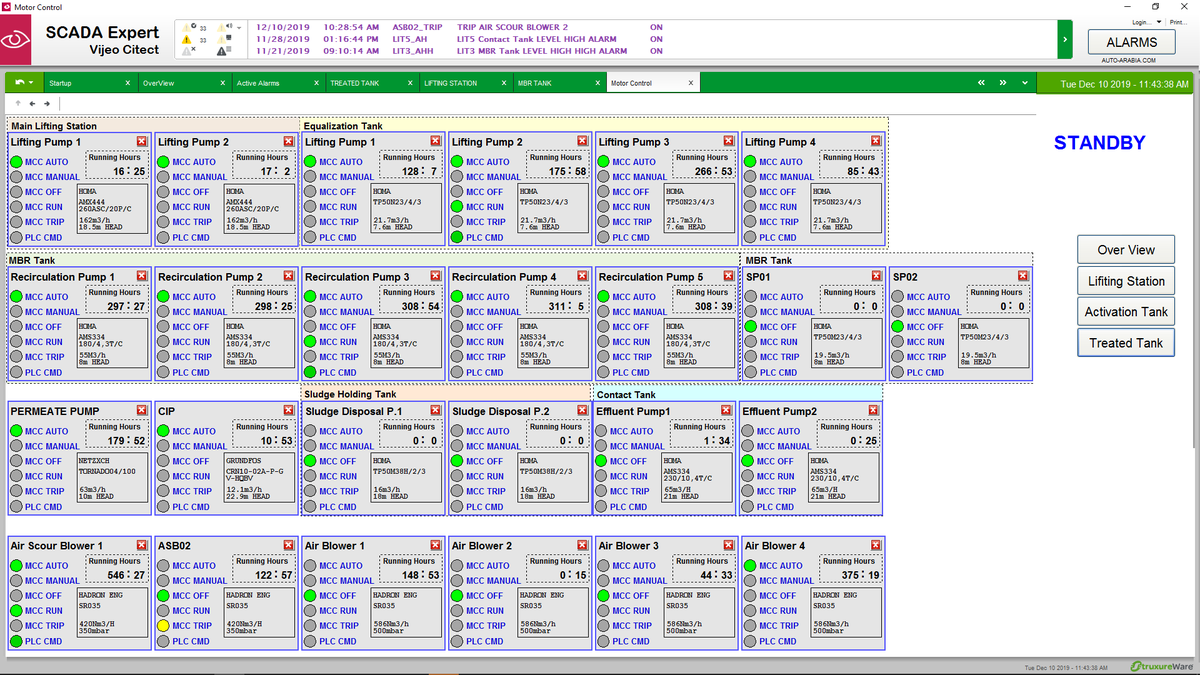The width and height of the screenshot is (1200, 675).
Task: Close the ASB02 panel
Action: 288,546
